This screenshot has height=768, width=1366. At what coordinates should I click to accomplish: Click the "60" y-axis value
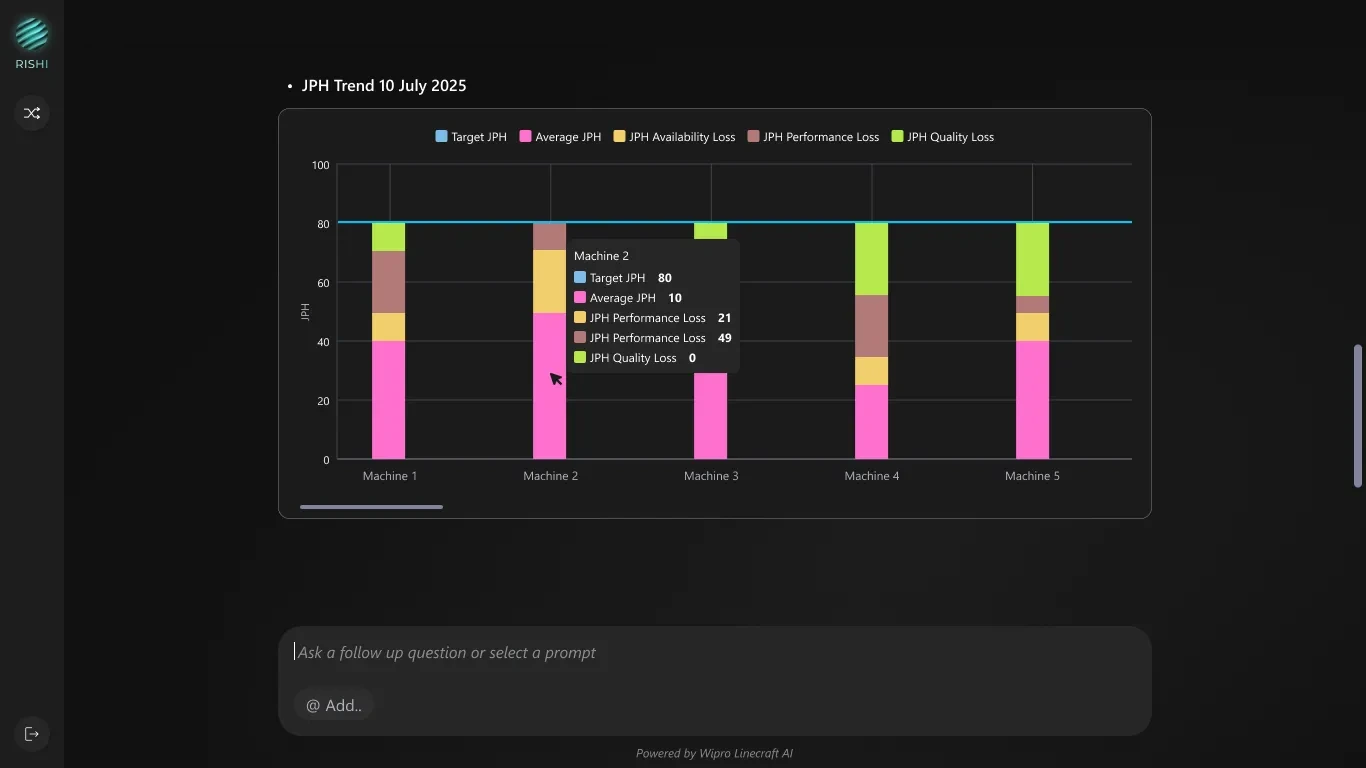click(x=323, y=283)
